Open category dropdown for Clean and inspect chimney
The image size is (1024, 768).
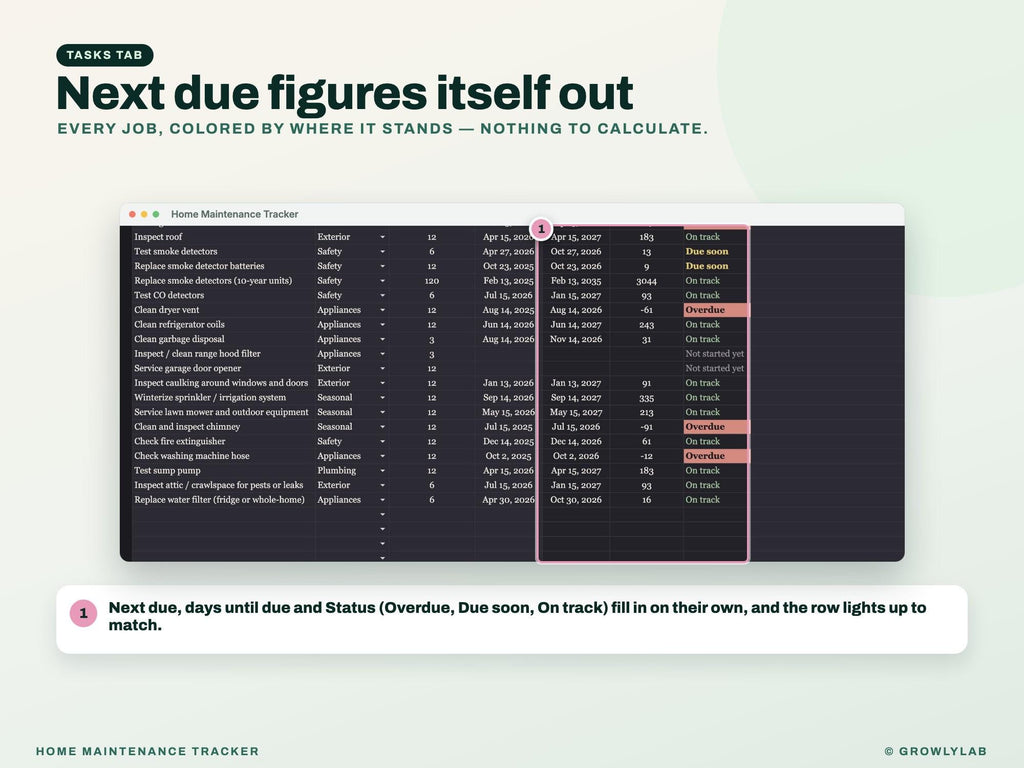click(383, 427)
